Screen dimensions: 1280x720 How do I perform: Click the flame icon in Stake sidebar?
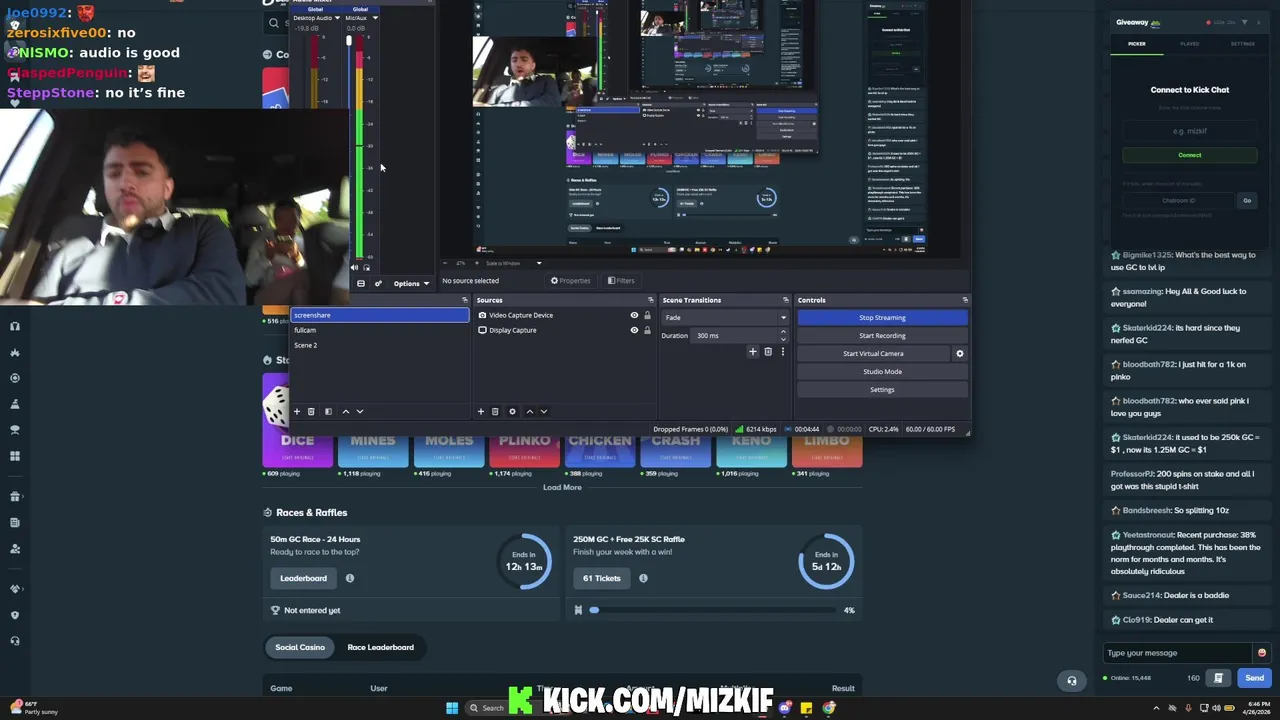[14, 352]
